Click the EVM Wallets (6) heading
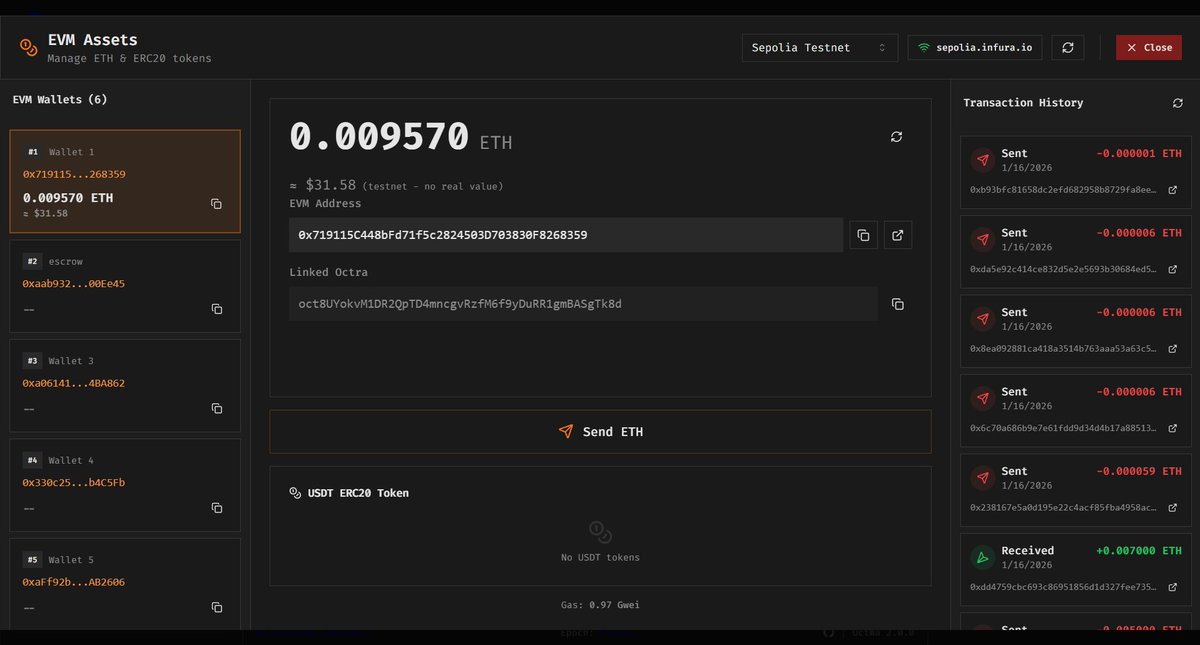The image size is (1200, 645). tap(60, 100)
